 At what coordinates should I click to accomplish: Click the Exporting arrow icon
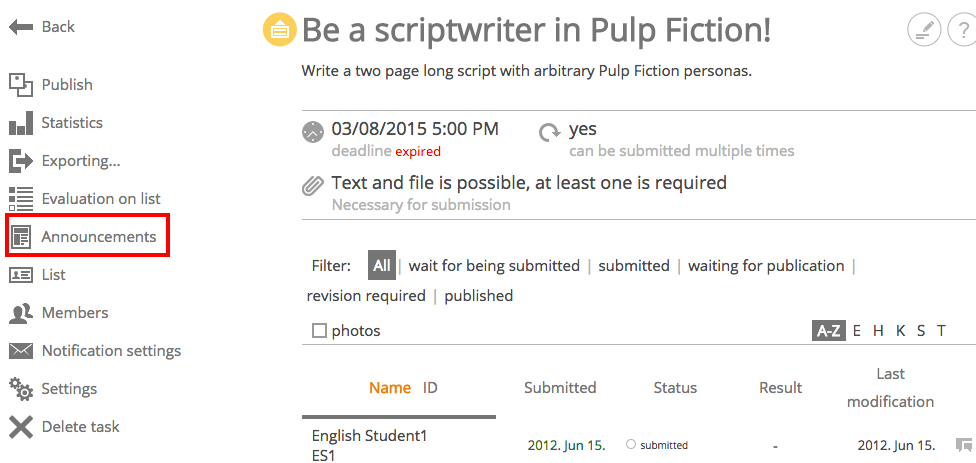click(x=21, y=161)
